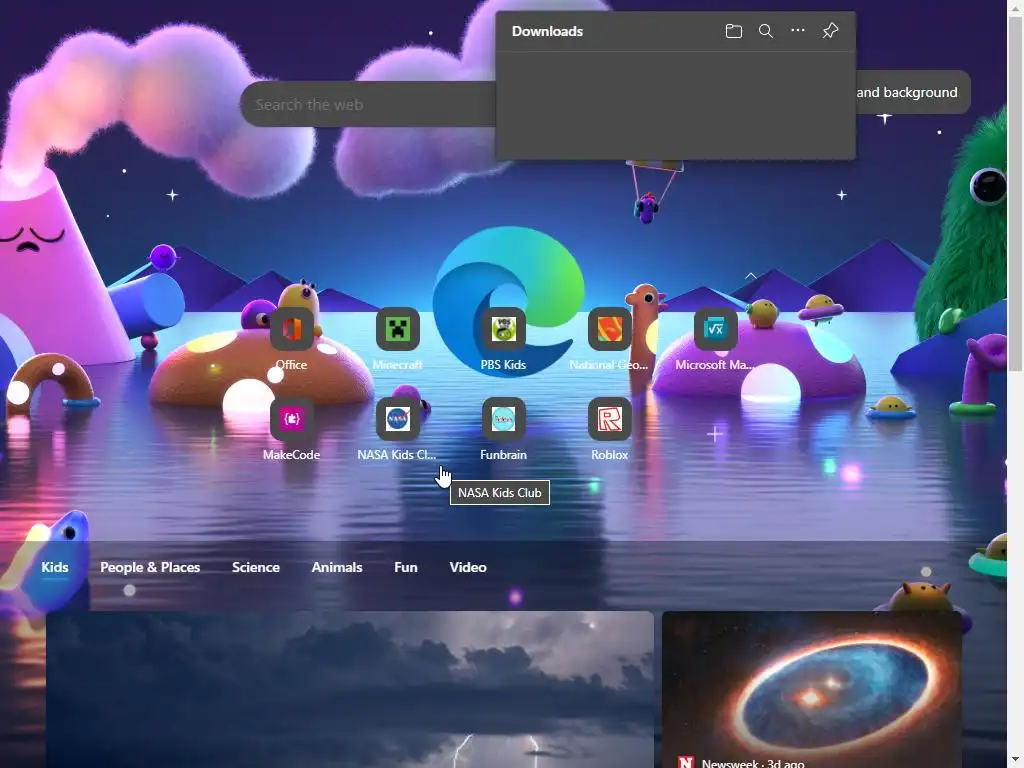Screen dimensions: 1024x768
Task: Switch to the Animals tab
Action: [336, 567]
